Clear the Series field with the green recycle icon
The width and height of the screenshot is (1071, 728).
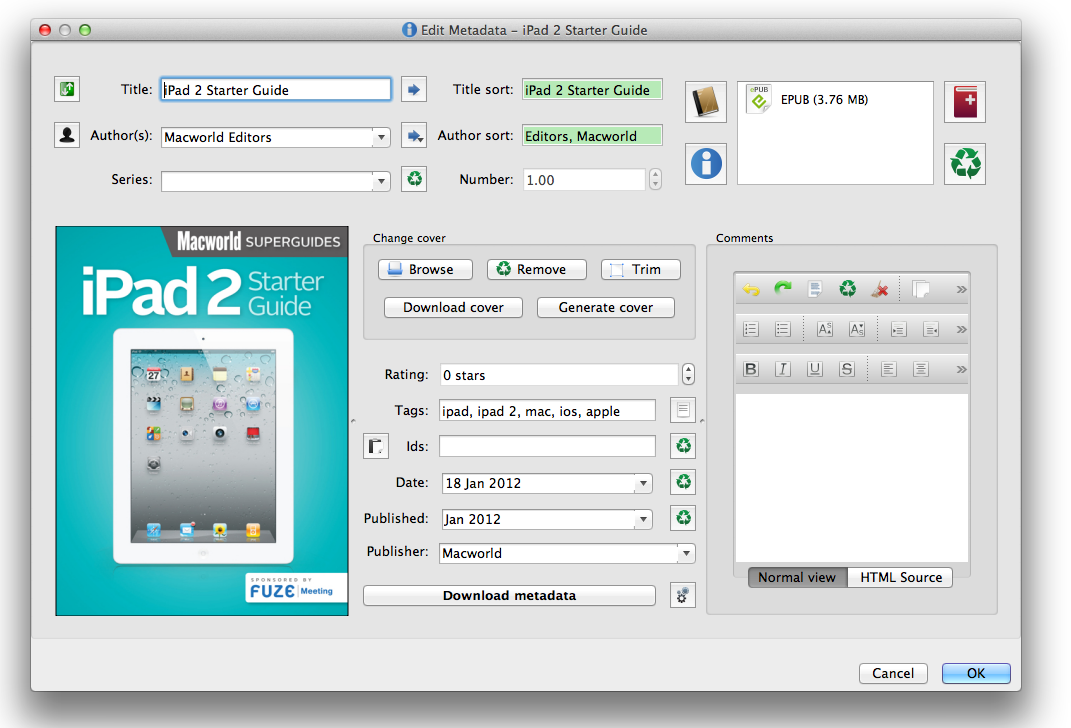(414, 179)
